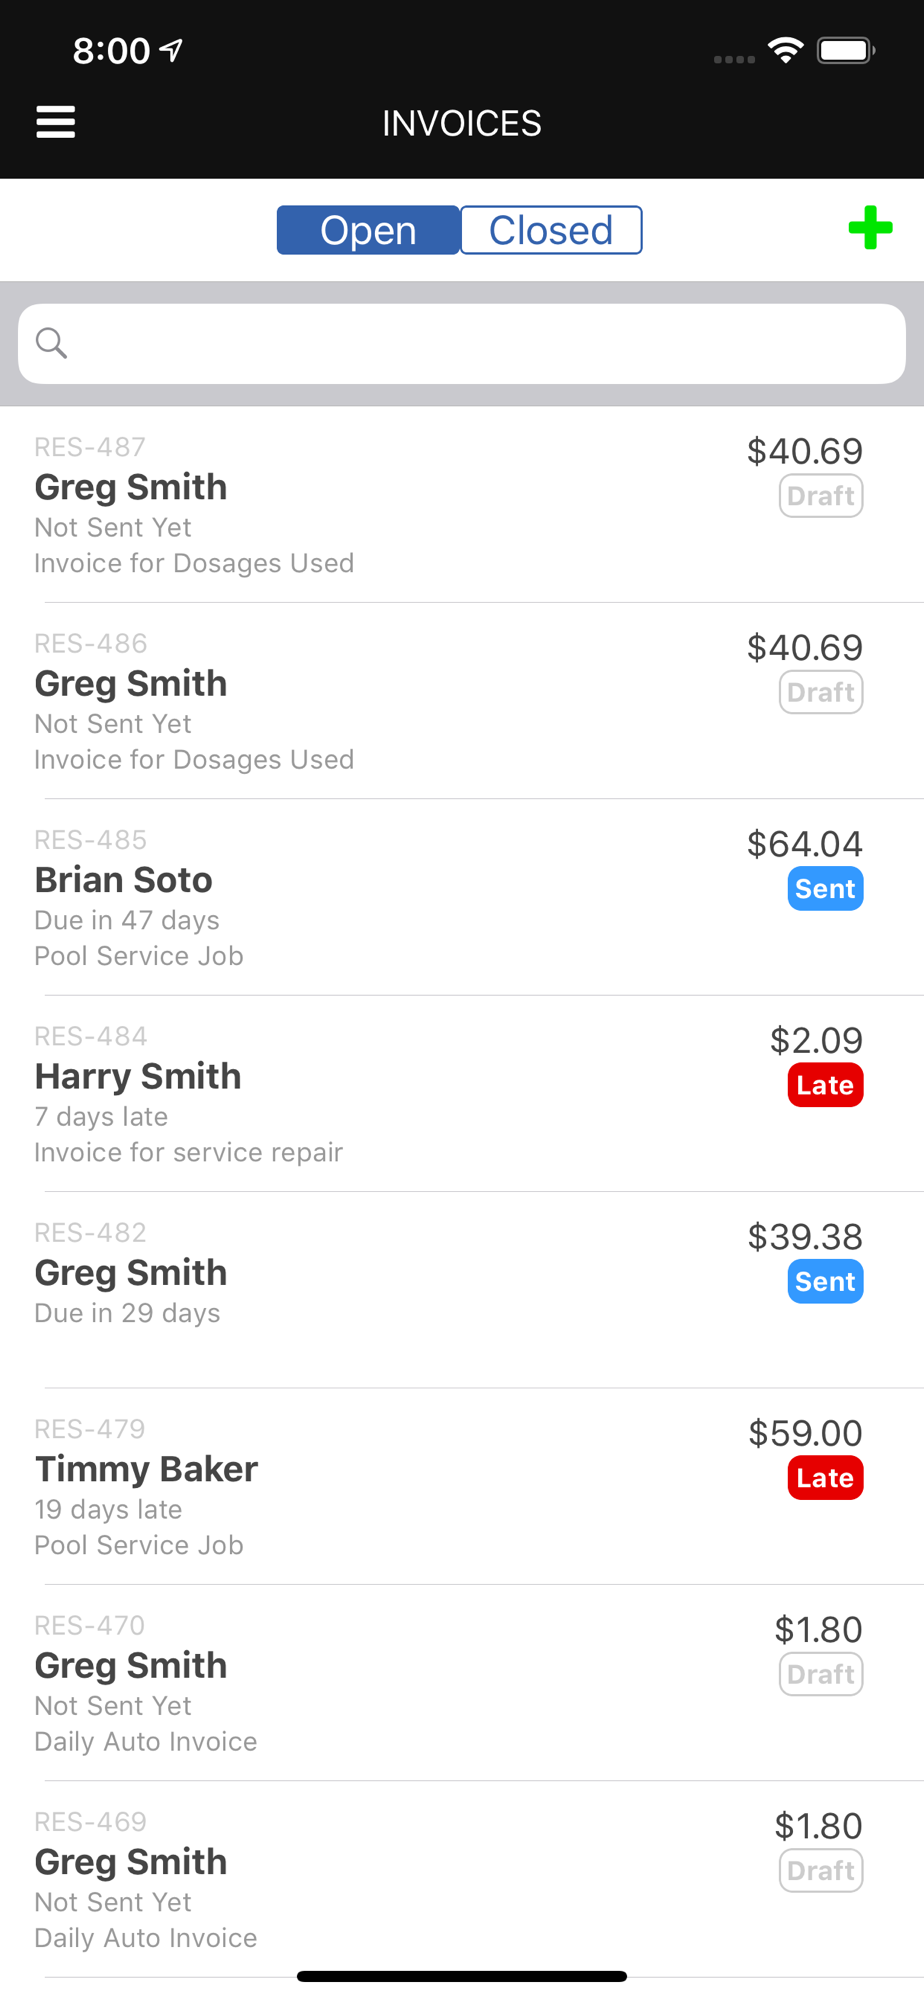
Task: Tap the Draft badge on RES-469
Action: pos(821,1871)
